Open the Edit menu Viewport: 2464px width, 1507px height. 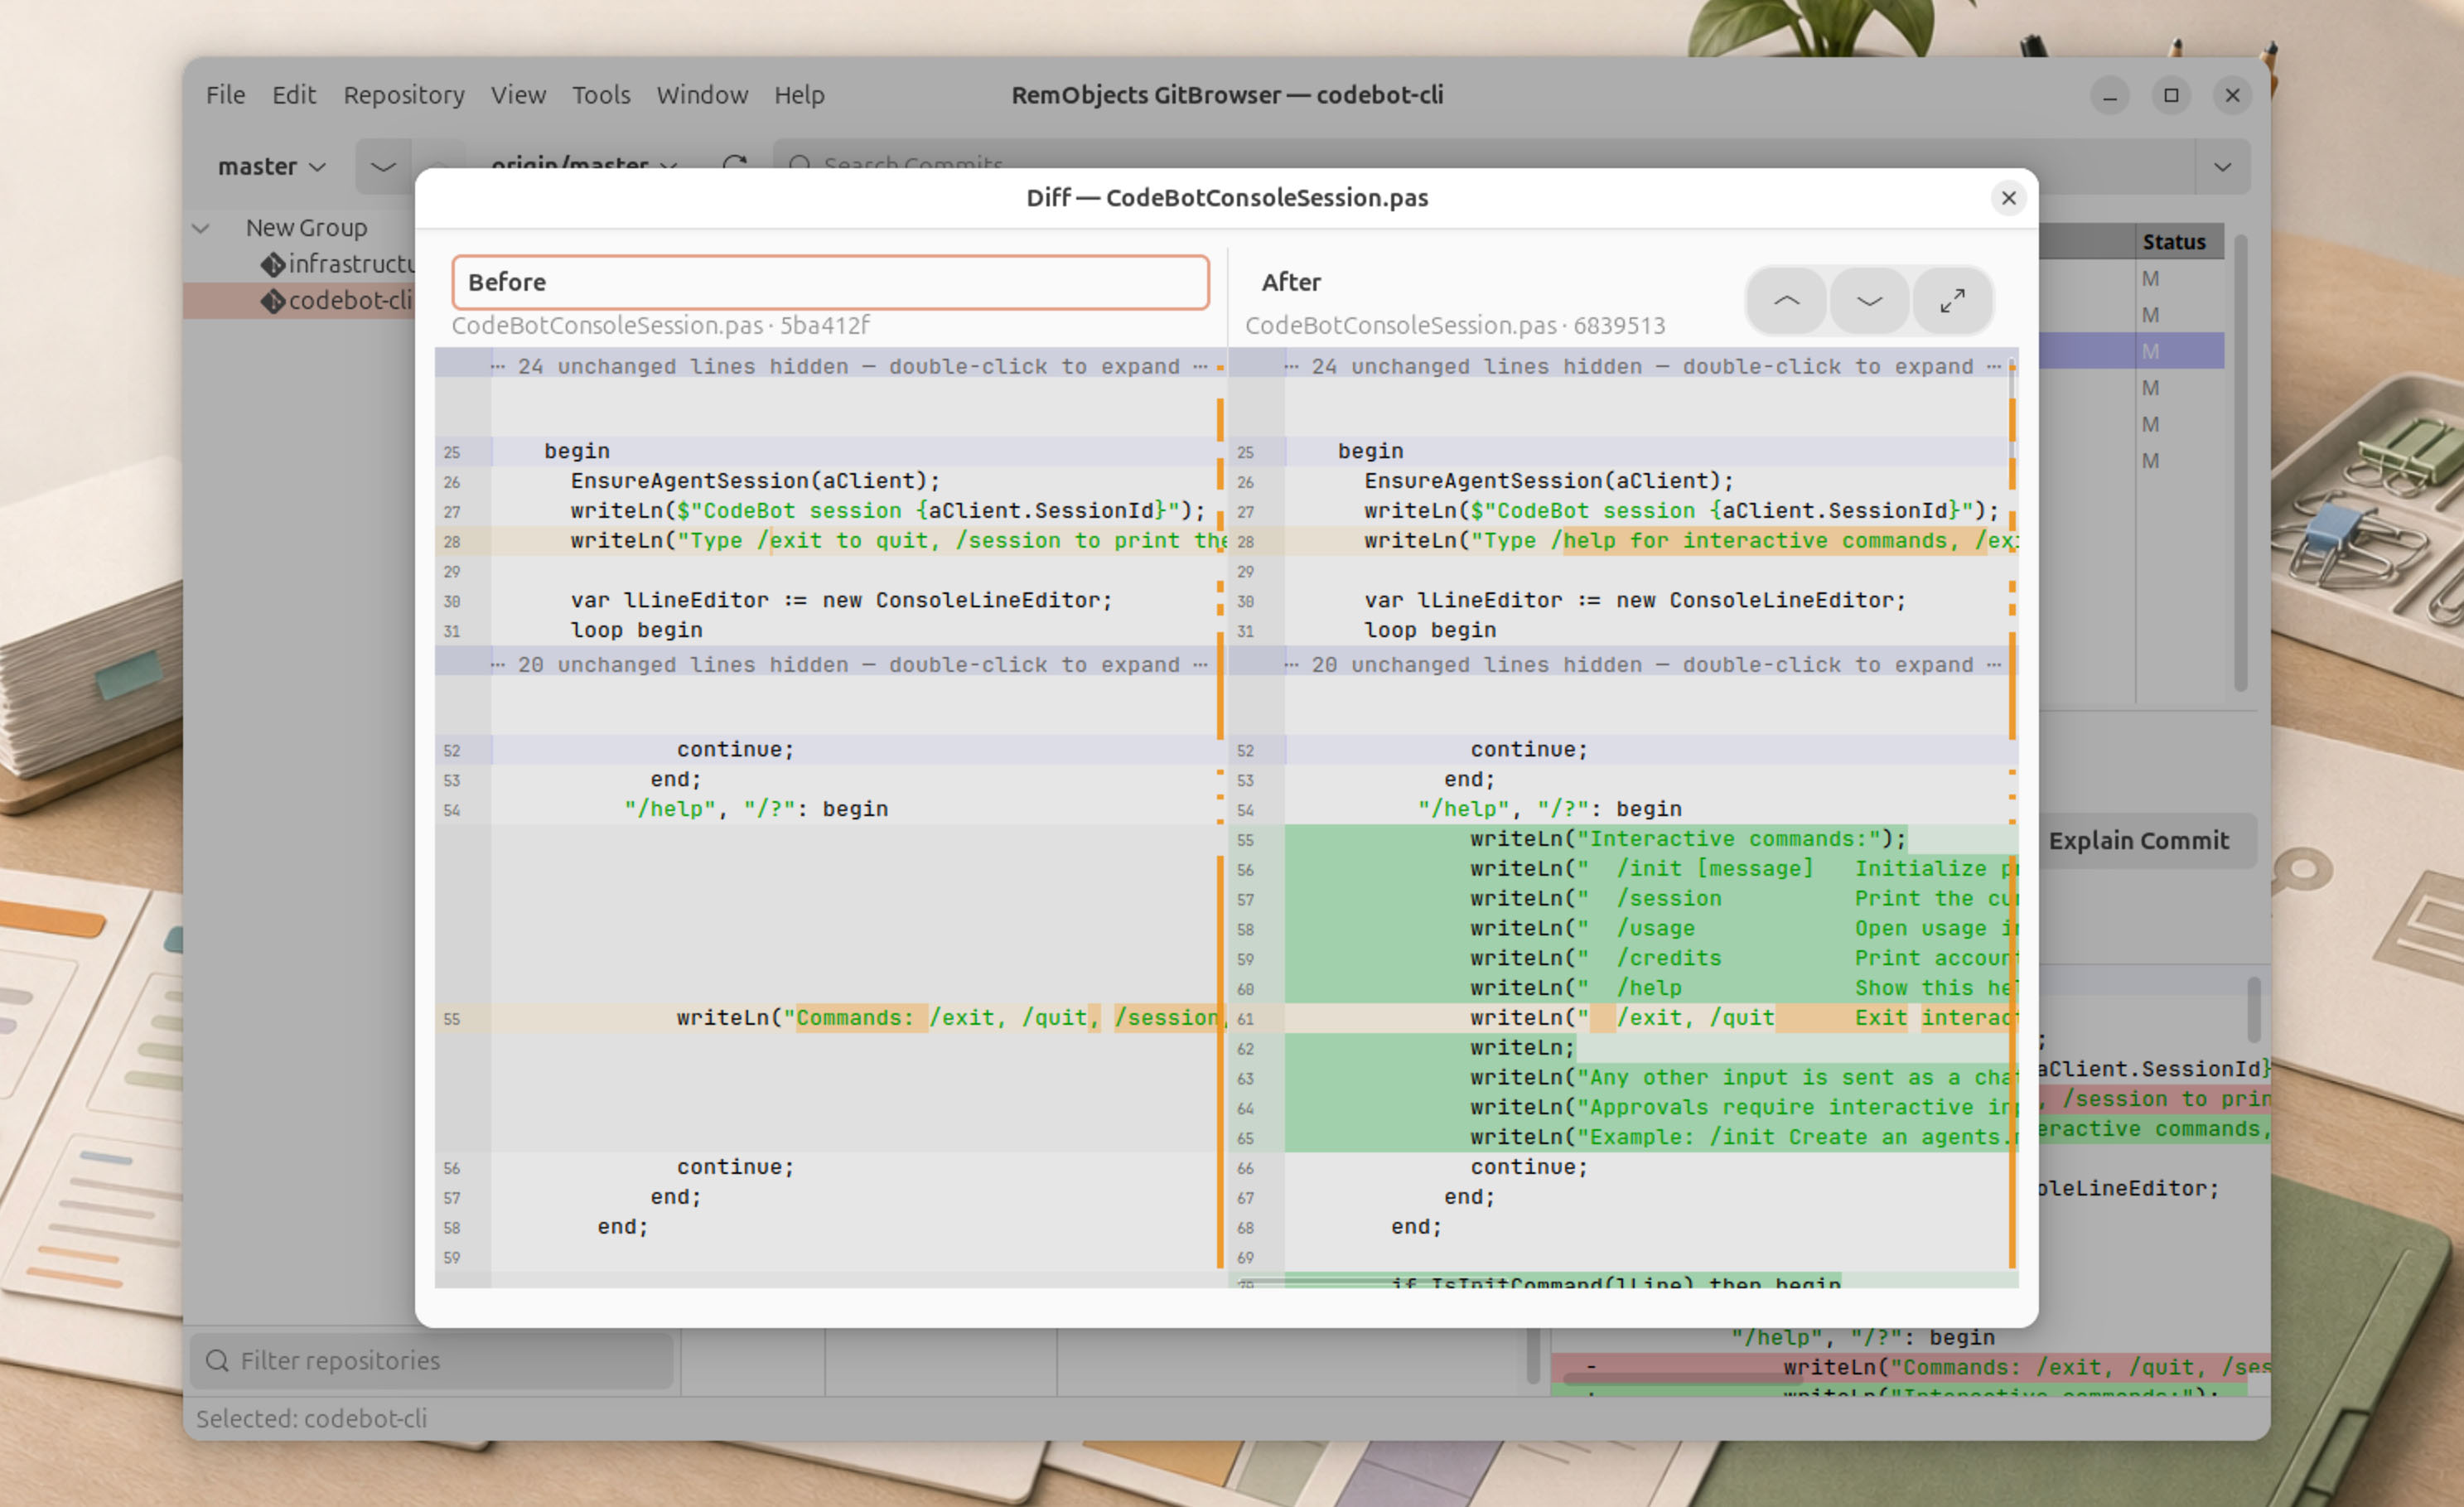click(294, 95)
